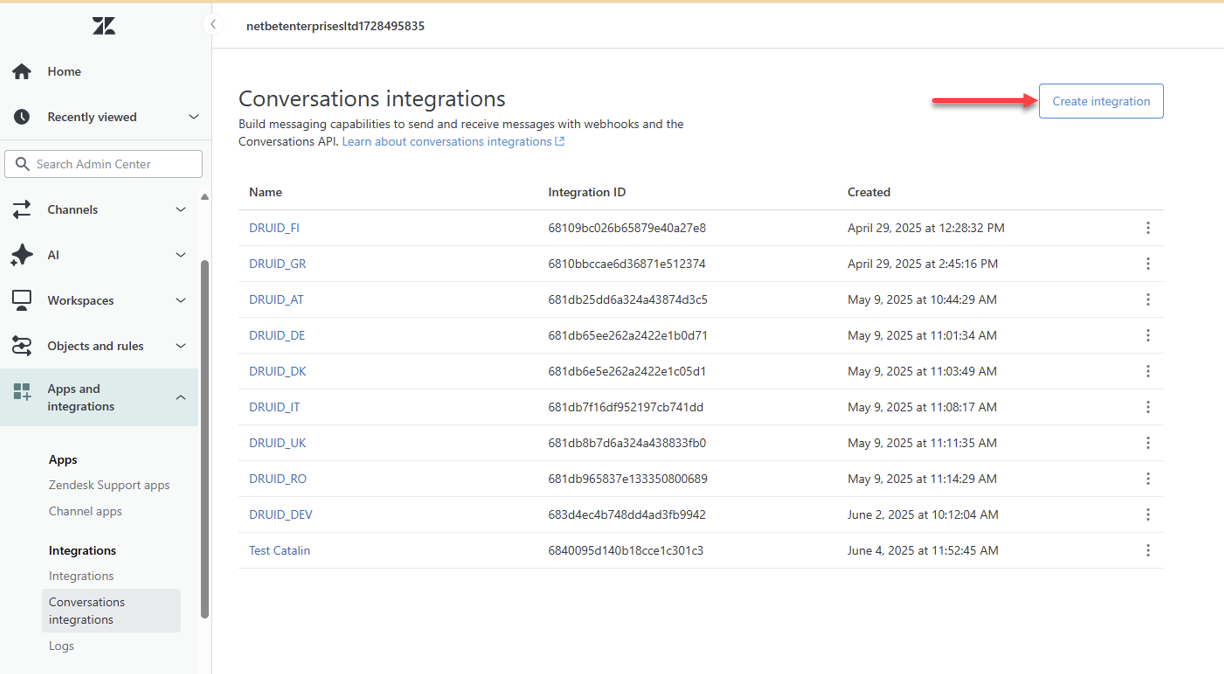Screen dimensions: 1224x674
Task: Open the DRUID_DE integration
Action: [277, 335]
